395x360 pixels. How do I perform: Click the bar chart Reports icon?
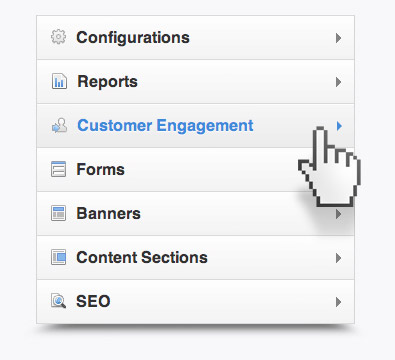point(59,81)
